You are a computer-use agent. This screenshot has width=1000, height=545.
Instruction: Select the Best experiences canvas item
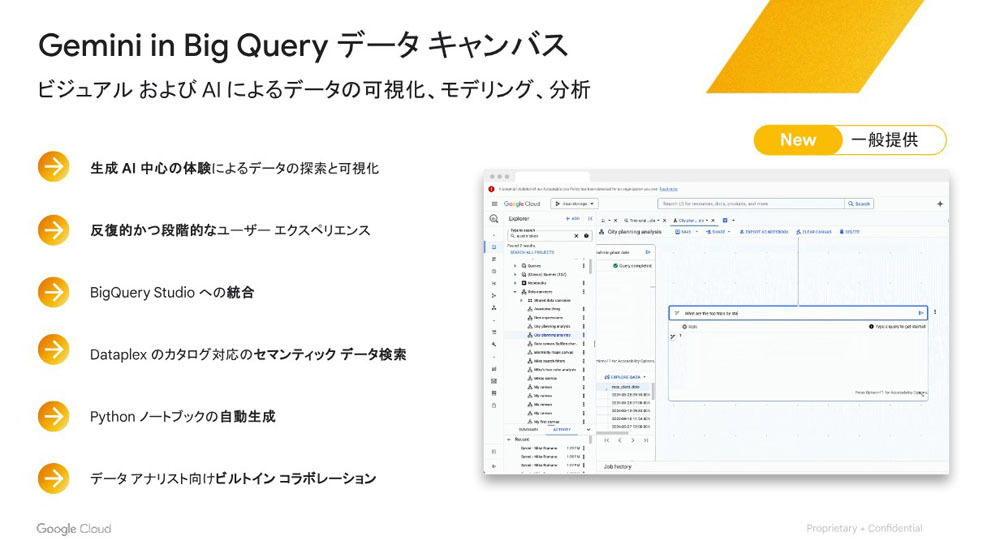pos(545,317)
